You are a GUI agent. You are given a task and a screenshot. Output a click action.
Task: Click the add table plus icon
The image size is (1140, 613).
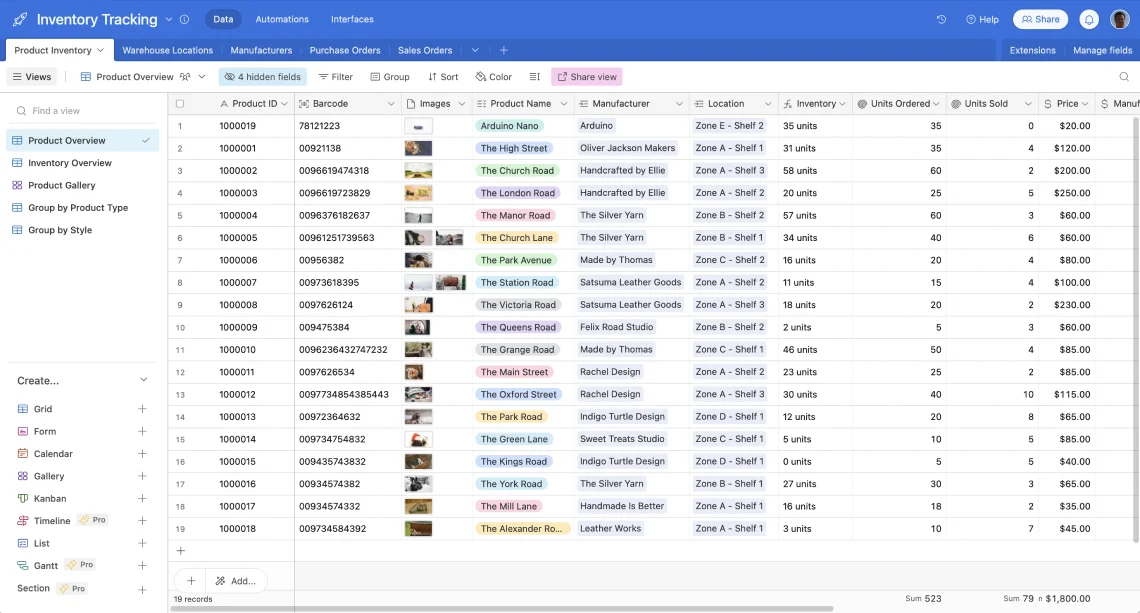pyautogui.click(x=504, y=50)
